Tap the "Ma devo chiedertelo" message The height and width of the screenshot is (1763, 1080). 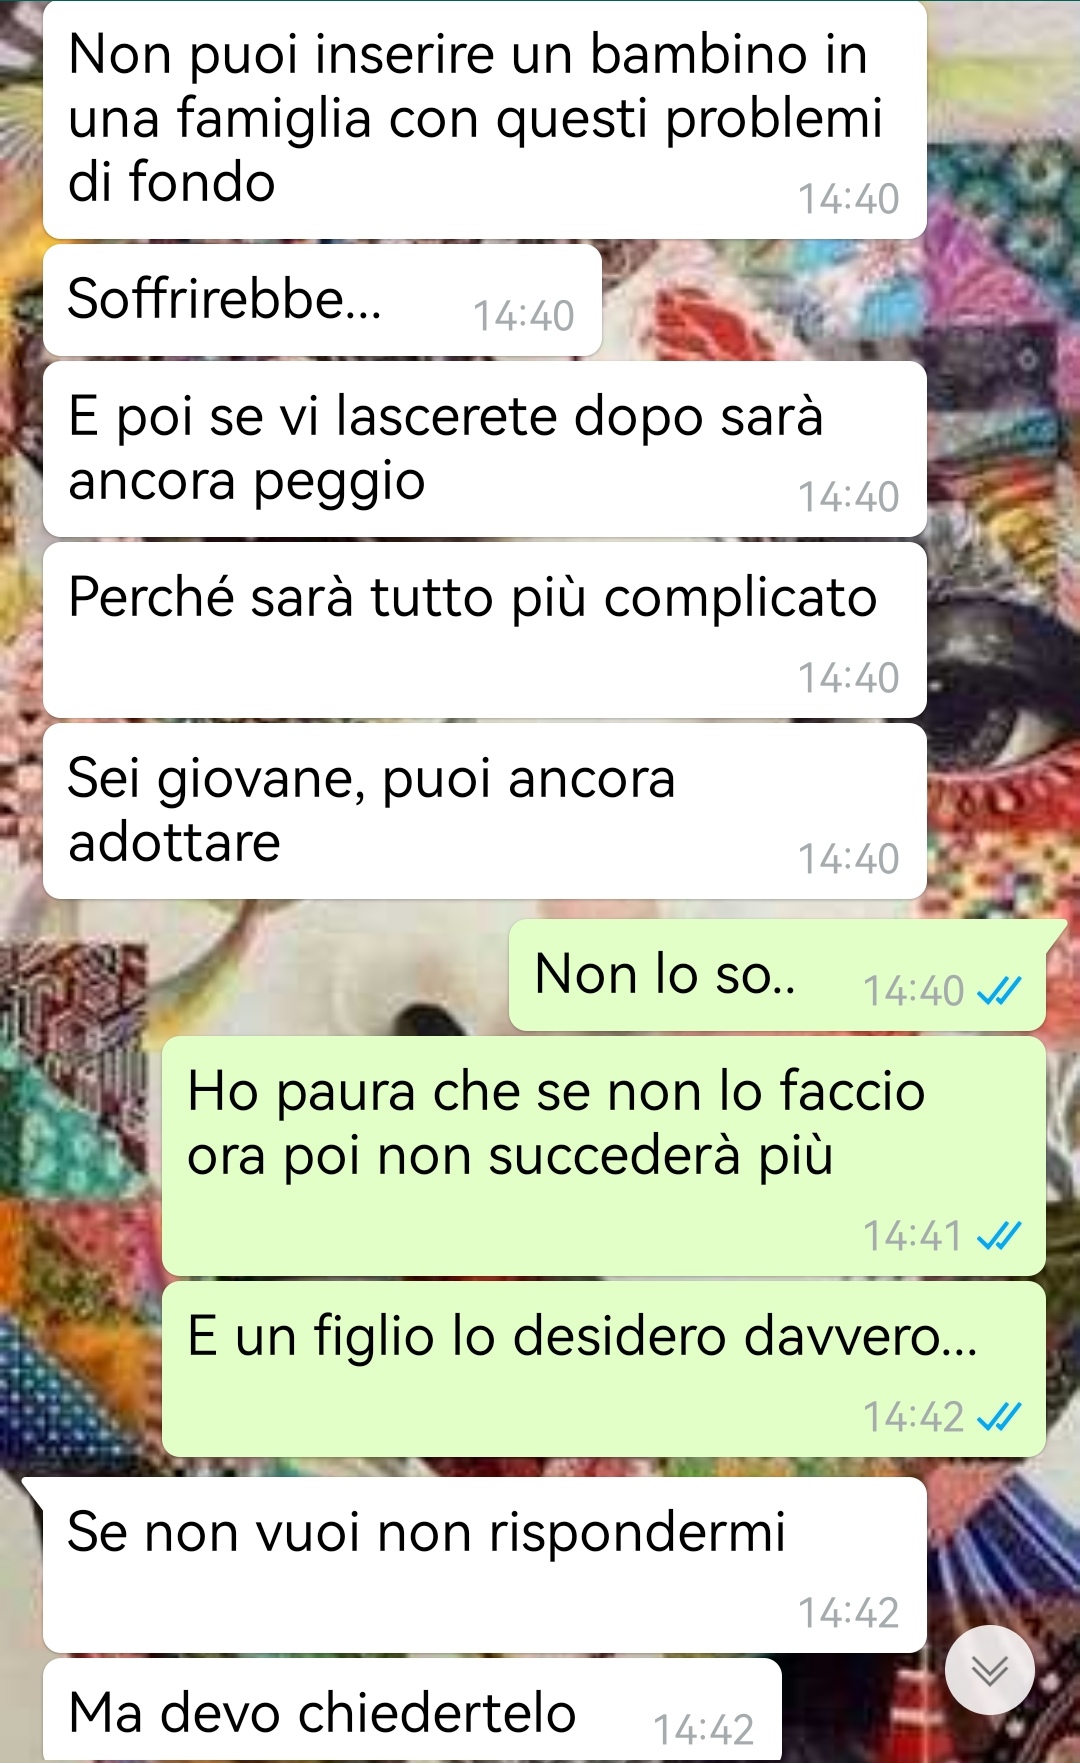point(412,1711)
